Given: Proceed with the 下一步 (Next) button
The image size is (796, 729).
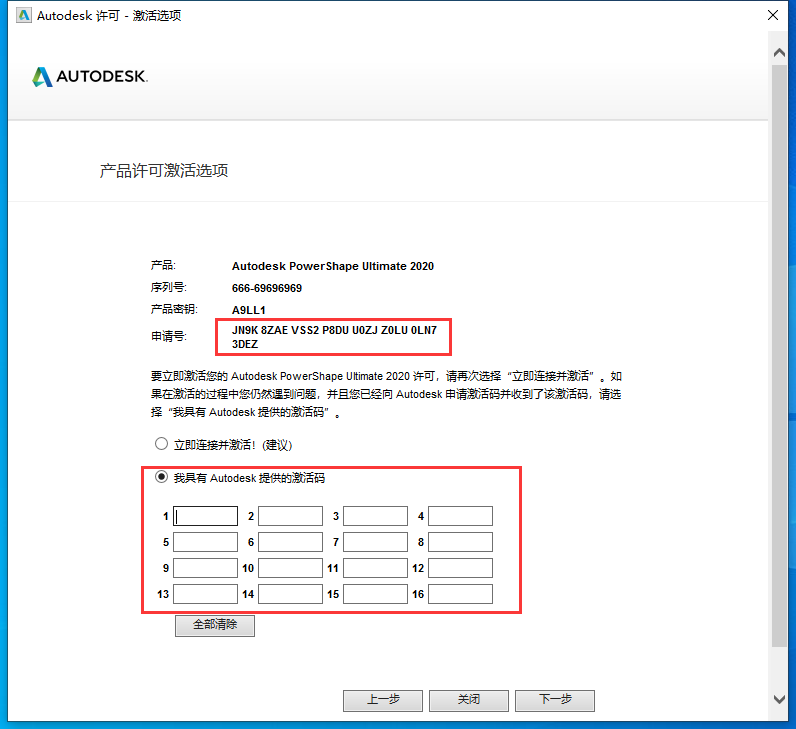Looking at the screenshot, I should click(x=555, y=701).
